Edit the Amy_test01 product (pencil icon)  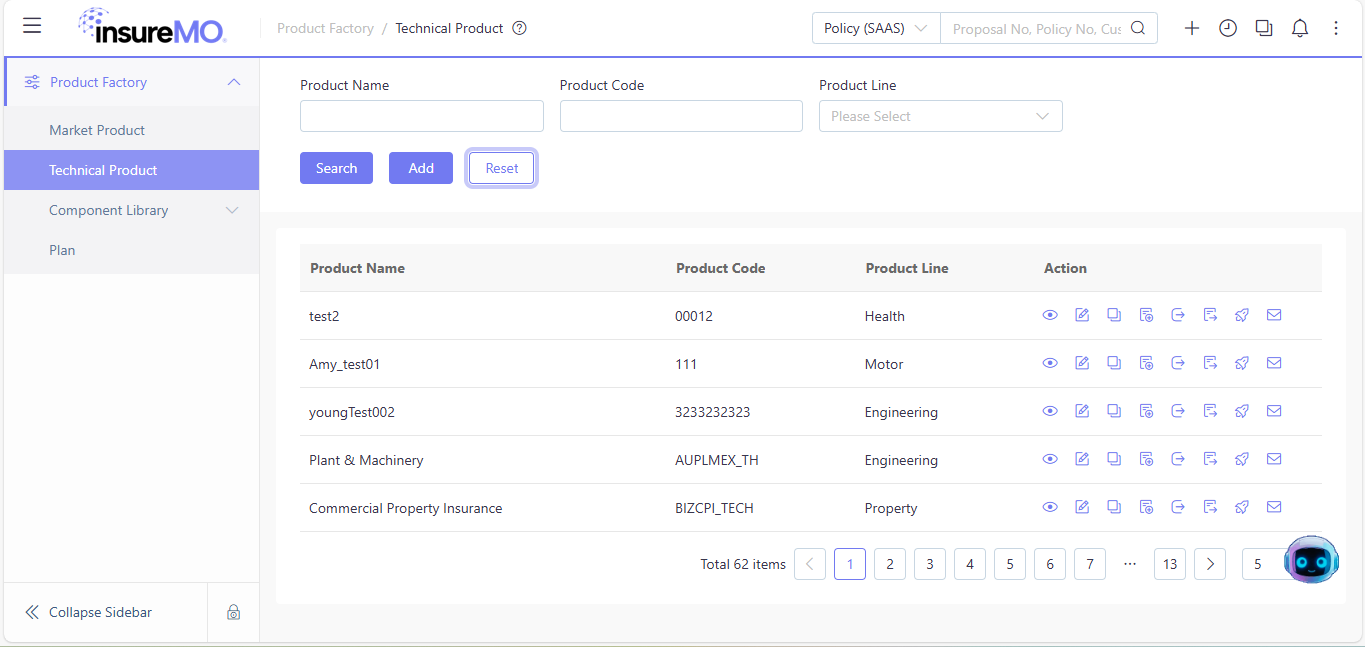[x=1082, y=363]
